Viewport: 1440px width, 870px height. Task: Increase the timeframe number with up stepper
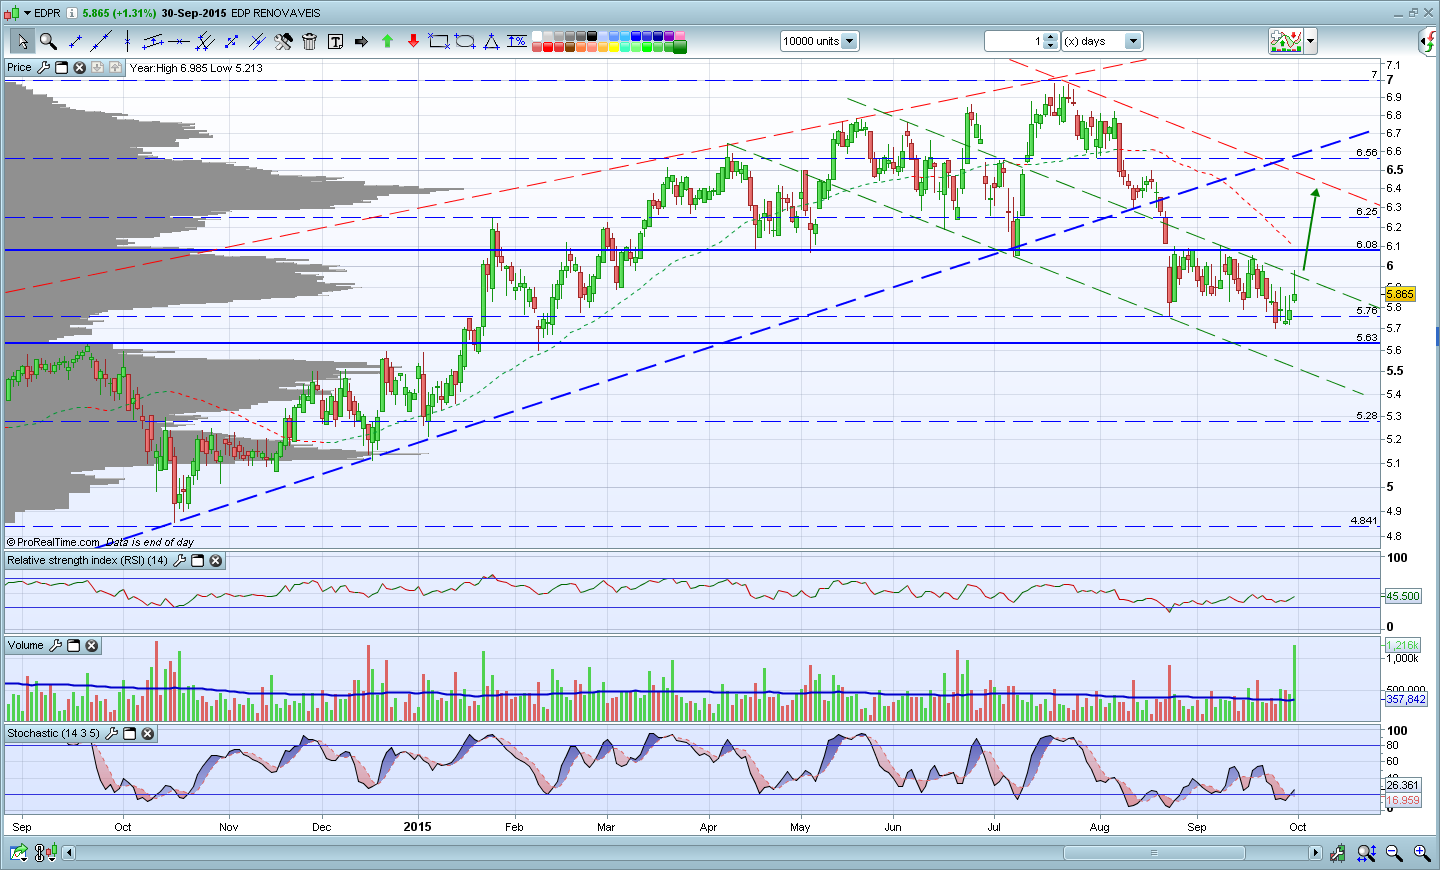(x=1051, y=37)
